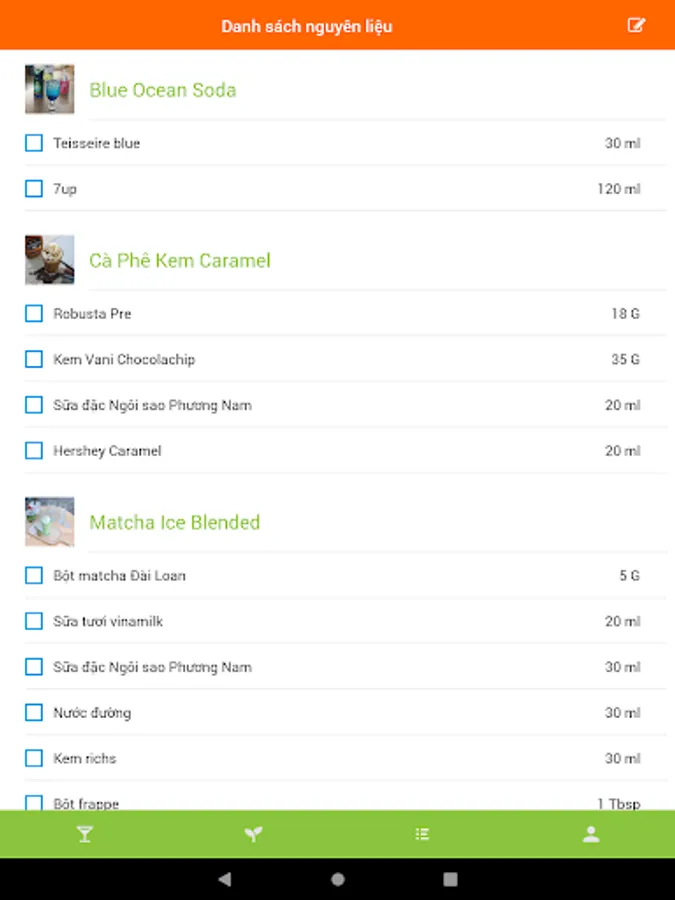Open the ingredient list tab icon
The width and height of the screenshot is (675, 900).
point(422,834)
